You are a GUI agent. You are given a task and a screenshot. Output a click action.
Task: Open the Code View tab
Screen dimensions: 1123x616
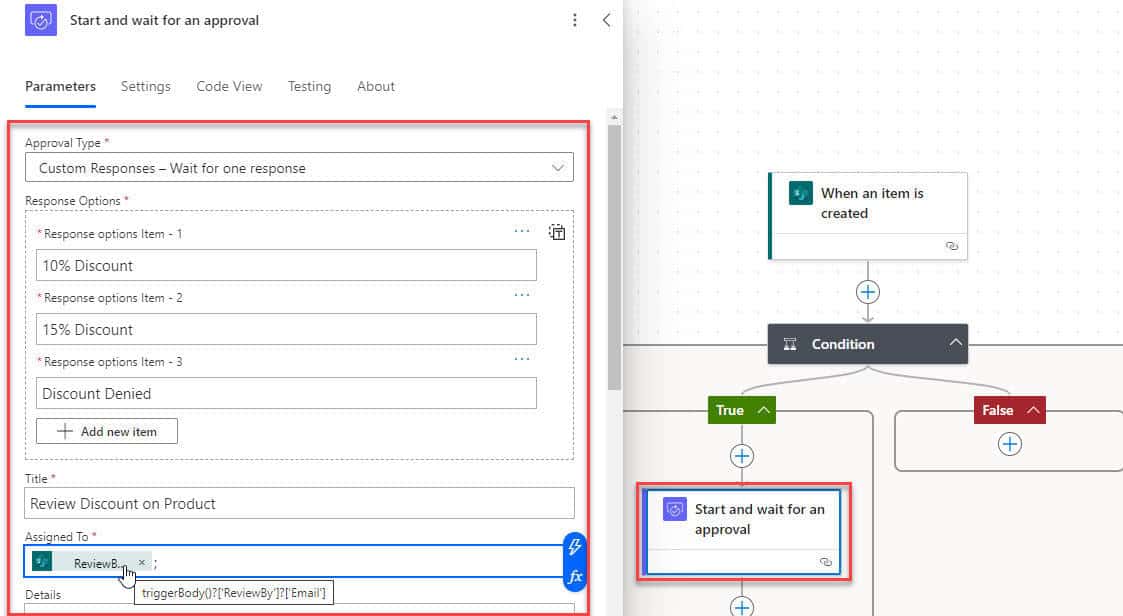[229, 87]
